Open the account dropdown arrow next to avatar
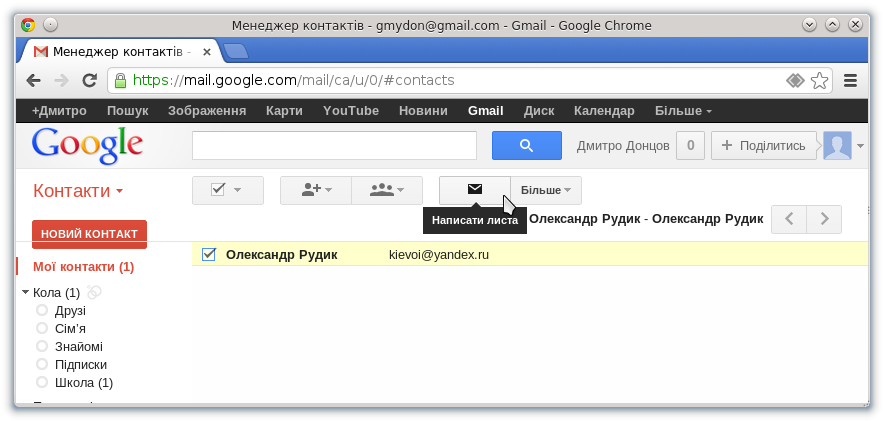The width and height of the screenshot is (886, 421). tap(860, 146)
